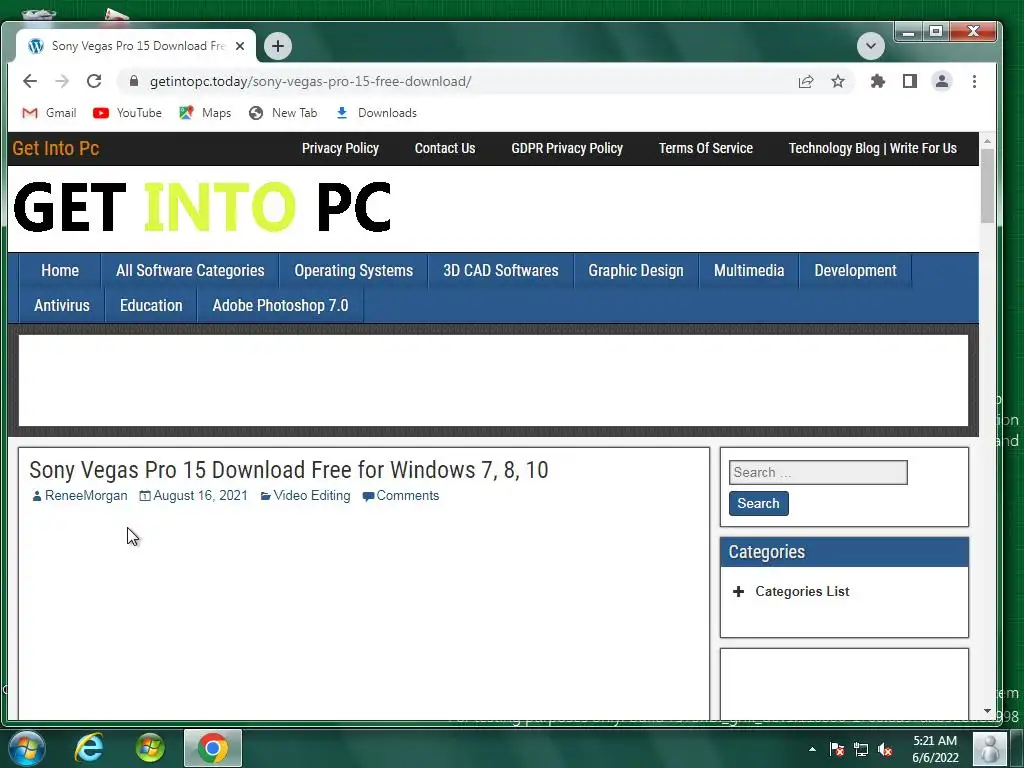Image resolution: width=1024 pixels, height=768 pixels.
Task: Toggle Chrome side panel icon
Action: [x=910, y=81]
